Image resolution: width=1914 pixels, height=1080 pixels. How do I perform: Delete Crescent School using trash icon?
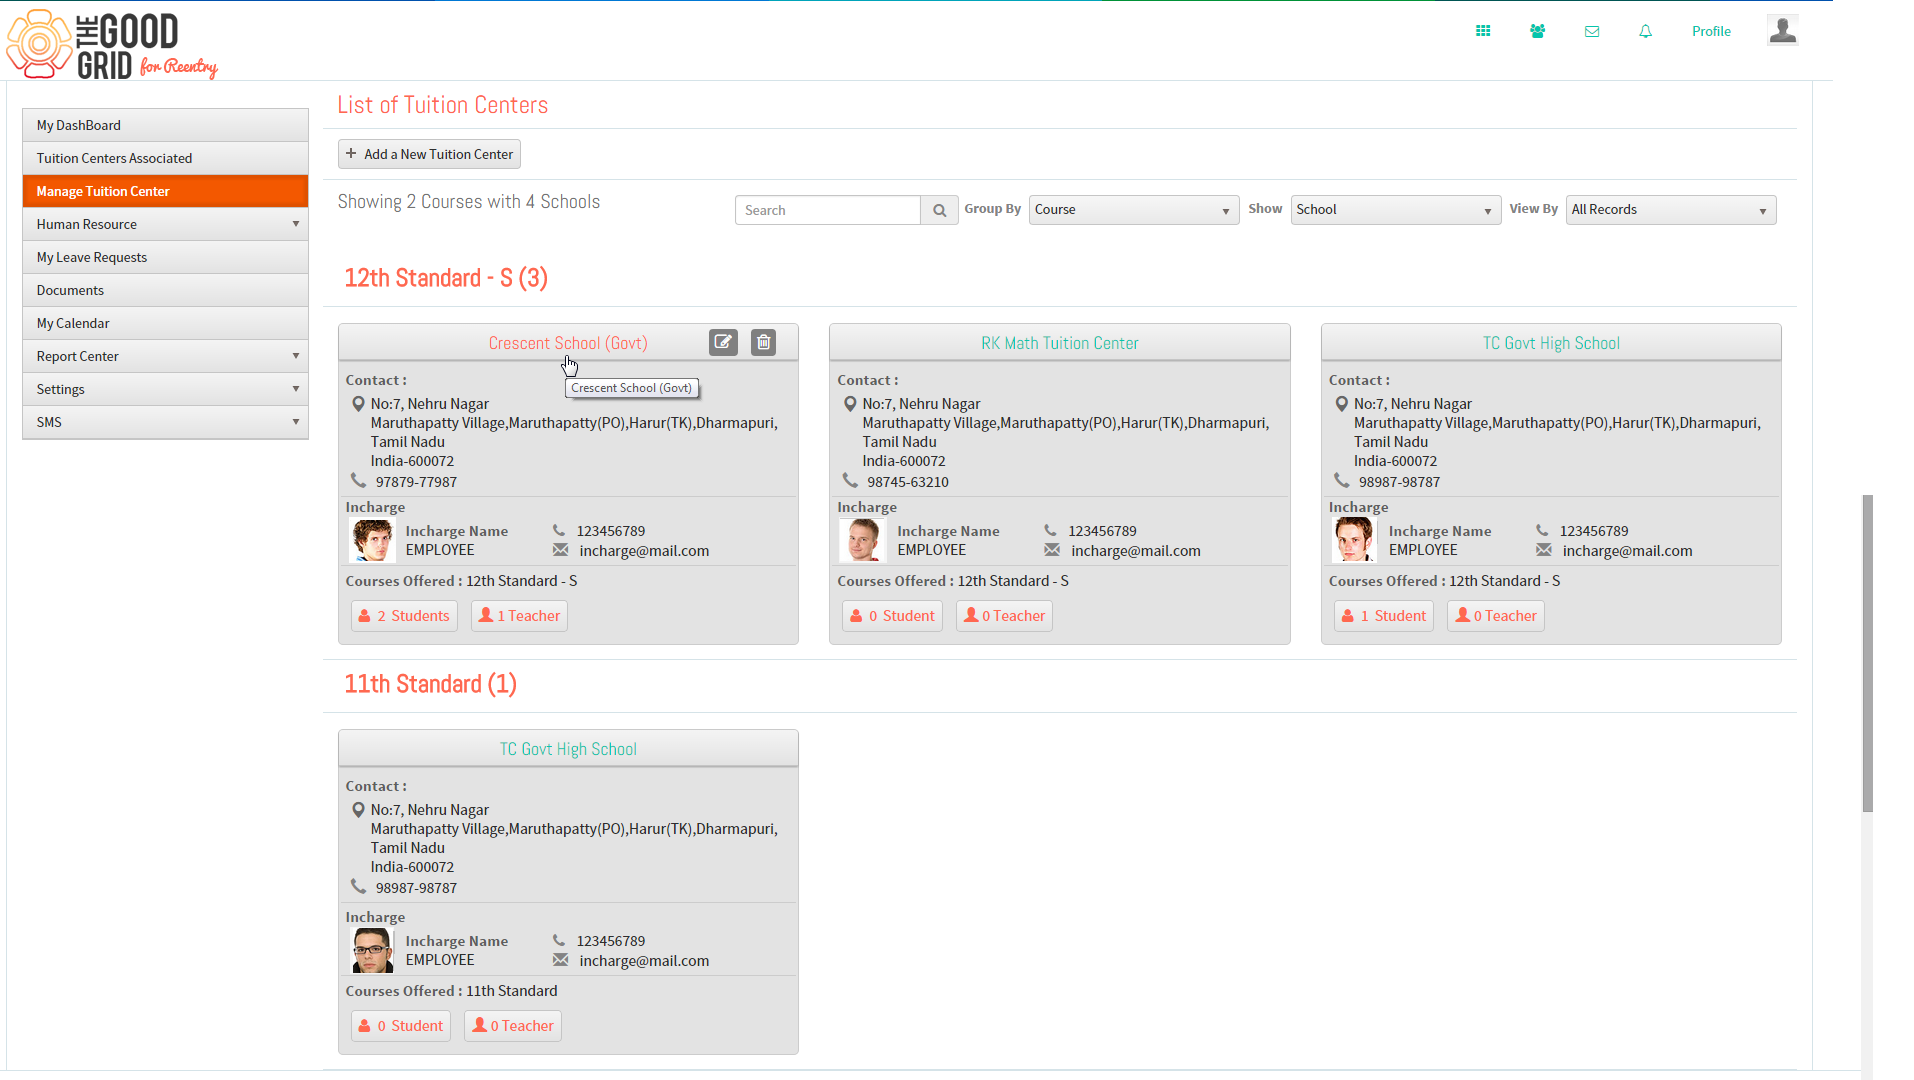(x=763, y=343)
